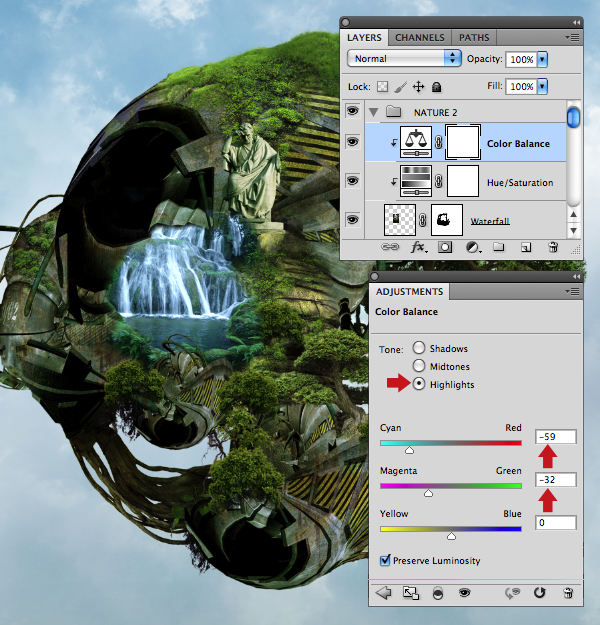Toggle adjustment layer visibility eye in Adjustments
This screenshot has width=600, height=625.
(464, 593)
